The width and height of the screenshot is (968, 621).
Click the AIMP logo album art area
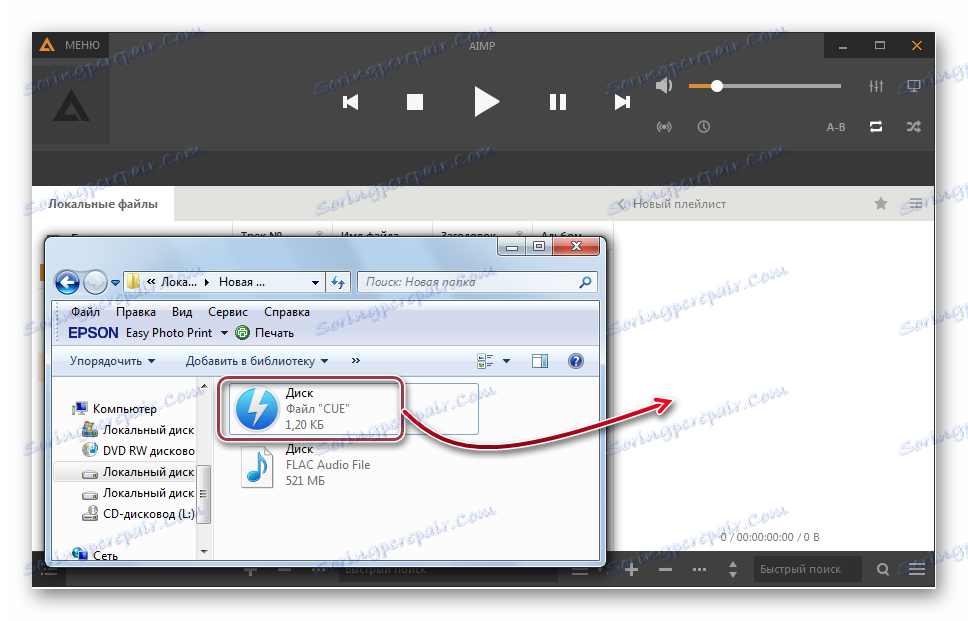[x=72, y=106]
